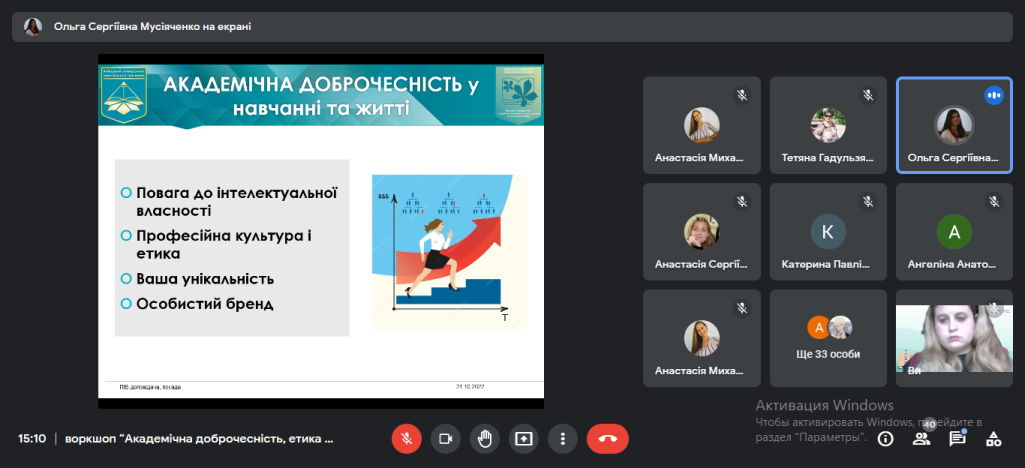Click Тетяна Гадульзя… participant tile
The image size is (1025, 468).
point(828,125)
